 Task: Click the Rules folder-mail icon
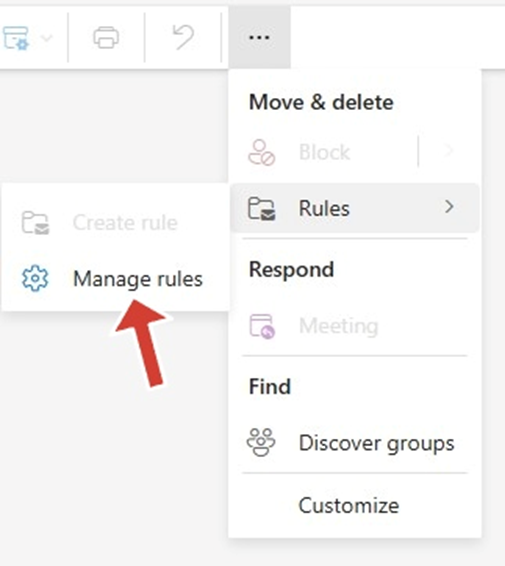pyautogui.click(x=262, y=209)
